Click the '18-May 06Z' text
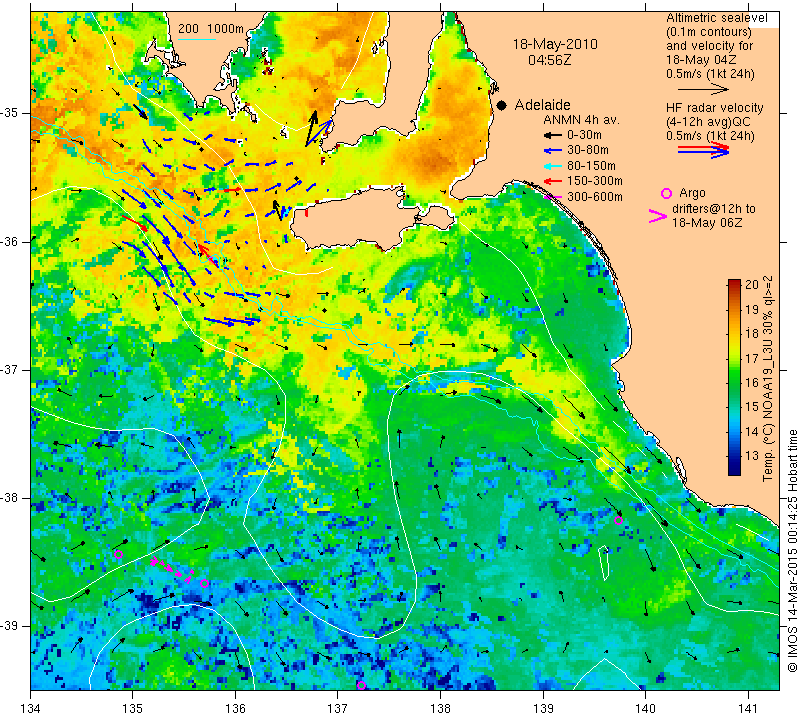This screenshot has width=800, height=720. point(707,223)
